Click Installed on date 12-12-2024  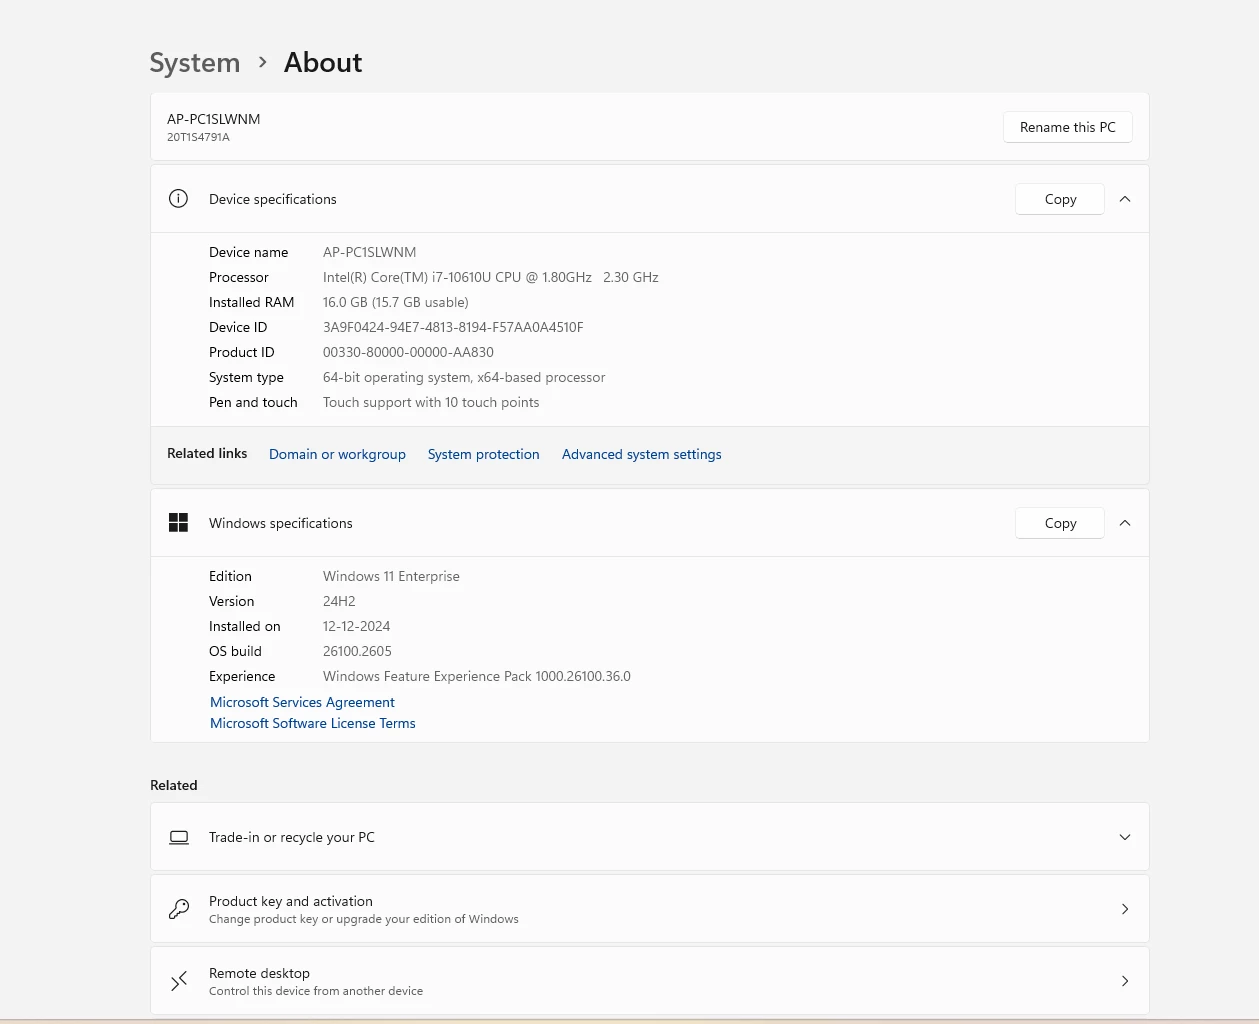[357, 626]
